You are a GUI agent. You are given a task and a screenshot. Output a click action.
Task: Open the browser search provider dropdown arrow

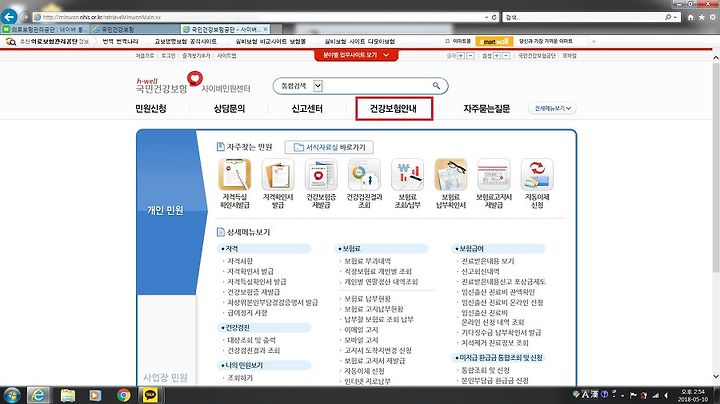[675, 17]
